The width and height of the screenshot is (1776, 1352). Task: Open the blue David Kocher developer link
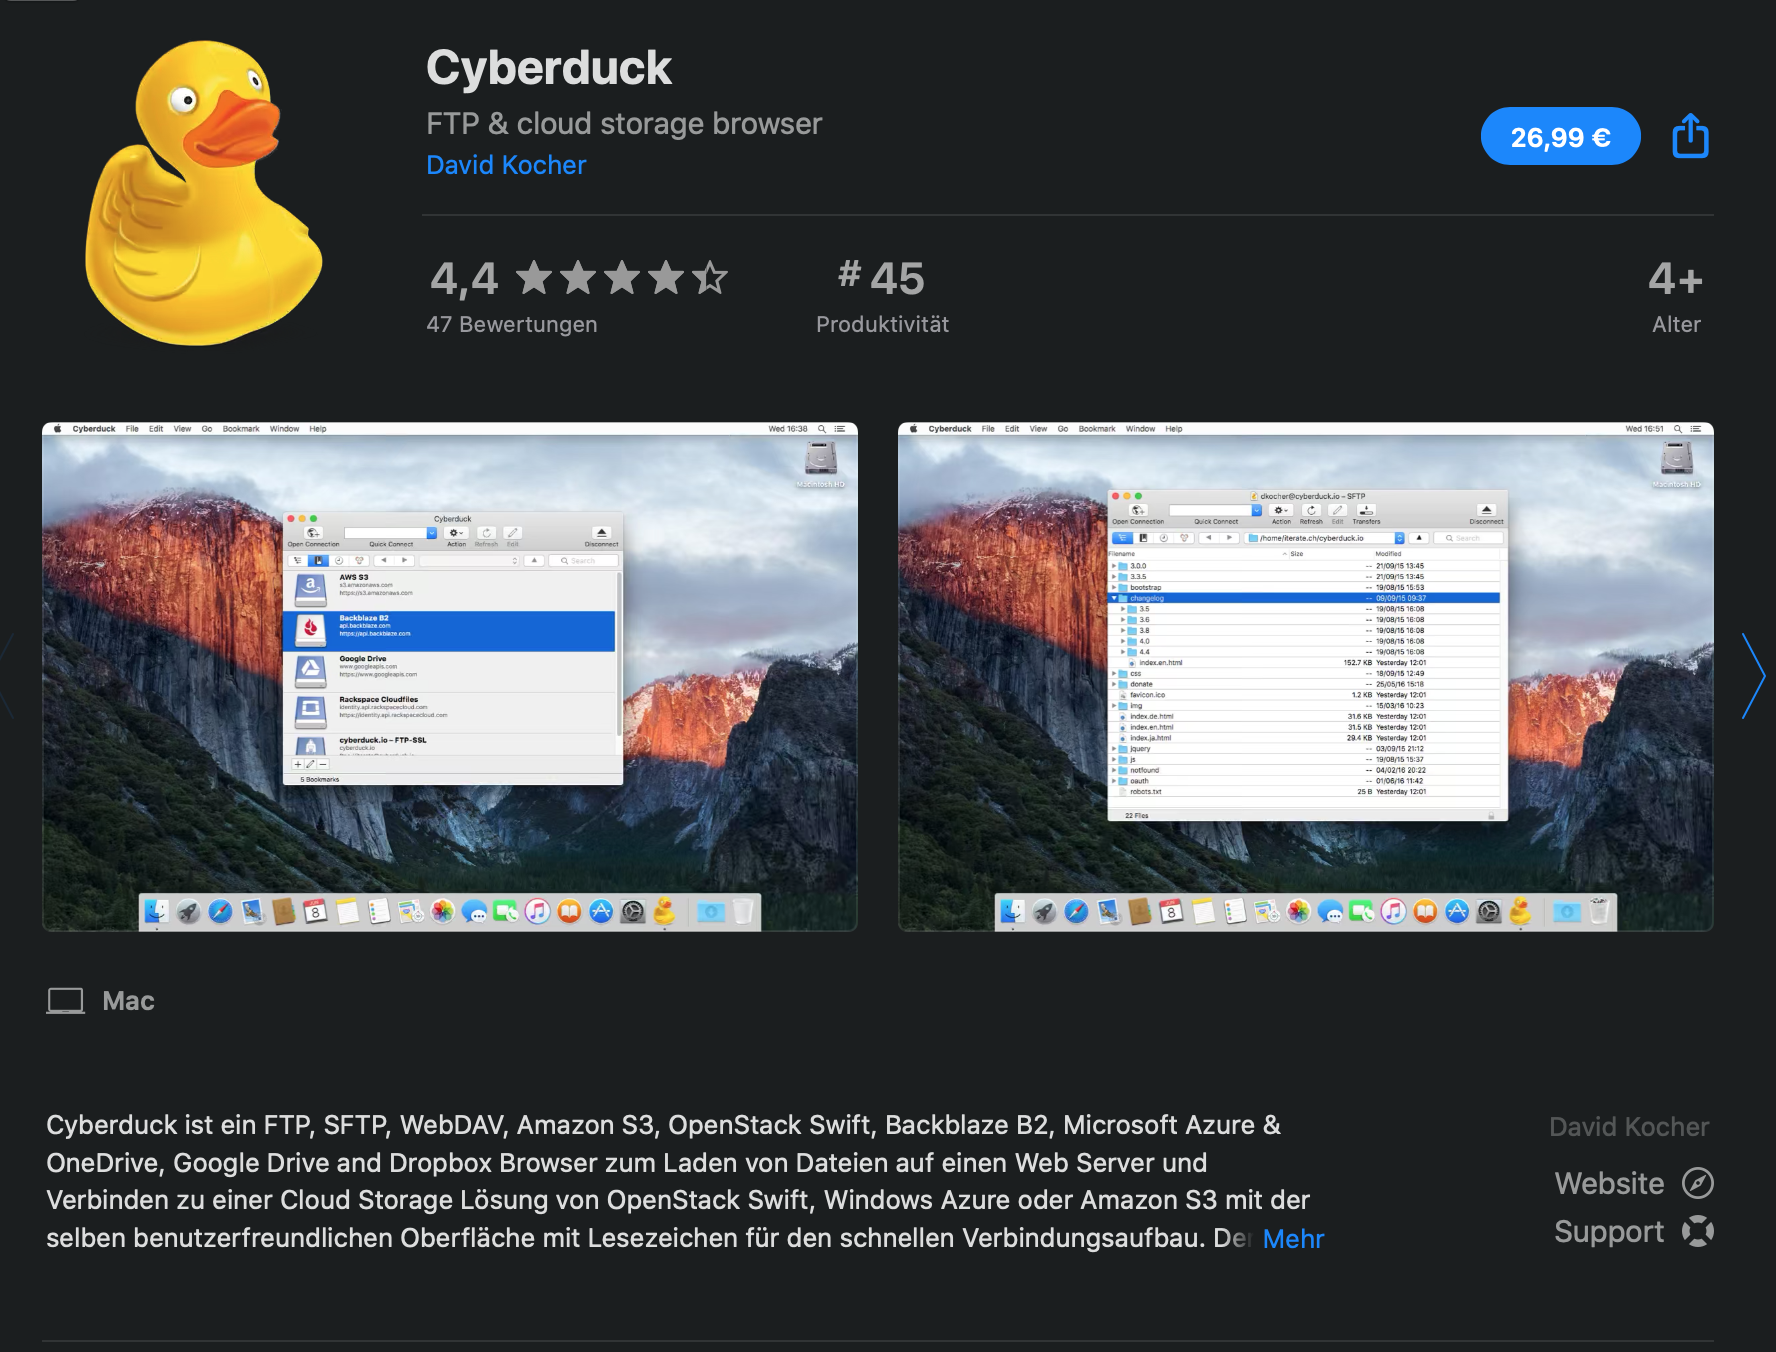point(506,165)
